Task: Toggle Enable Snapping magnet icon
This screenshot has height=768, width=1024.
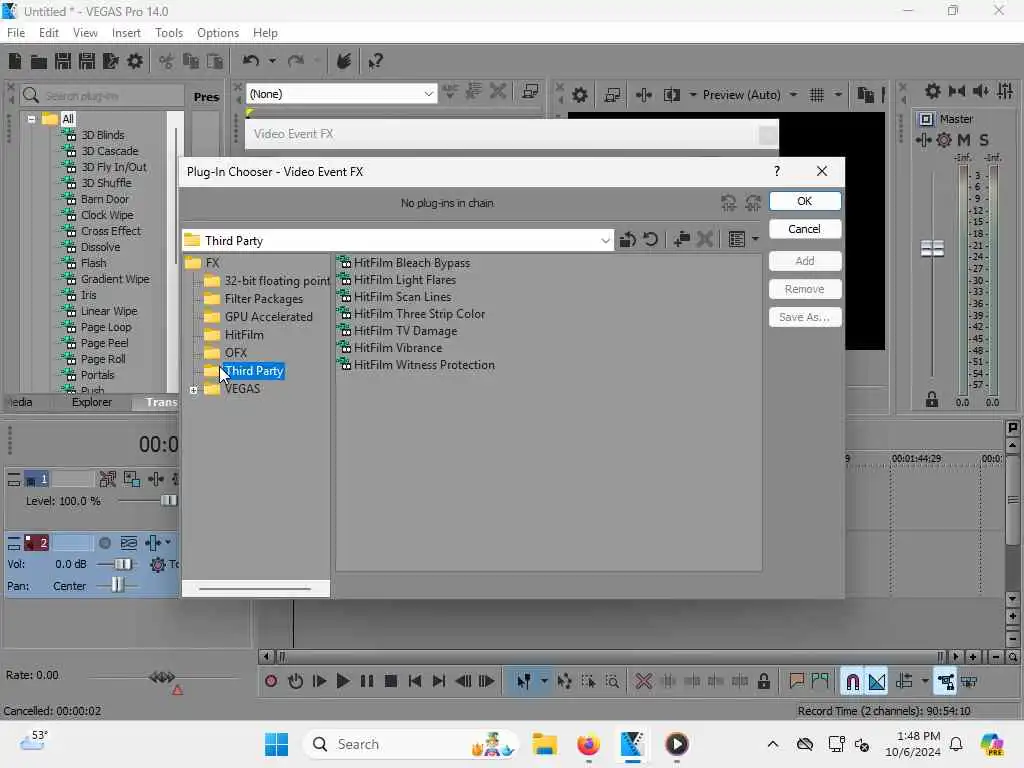Action: coord(852,682)
